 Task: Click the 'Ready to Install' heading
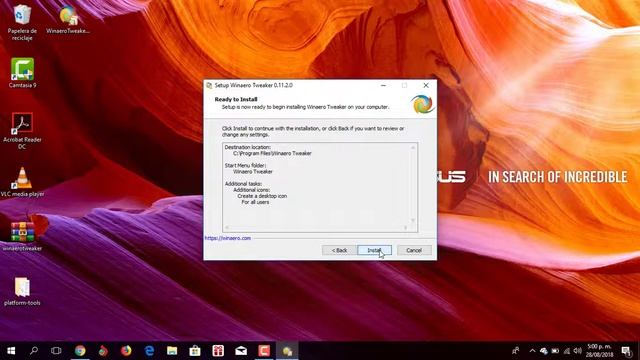point(236,99)
